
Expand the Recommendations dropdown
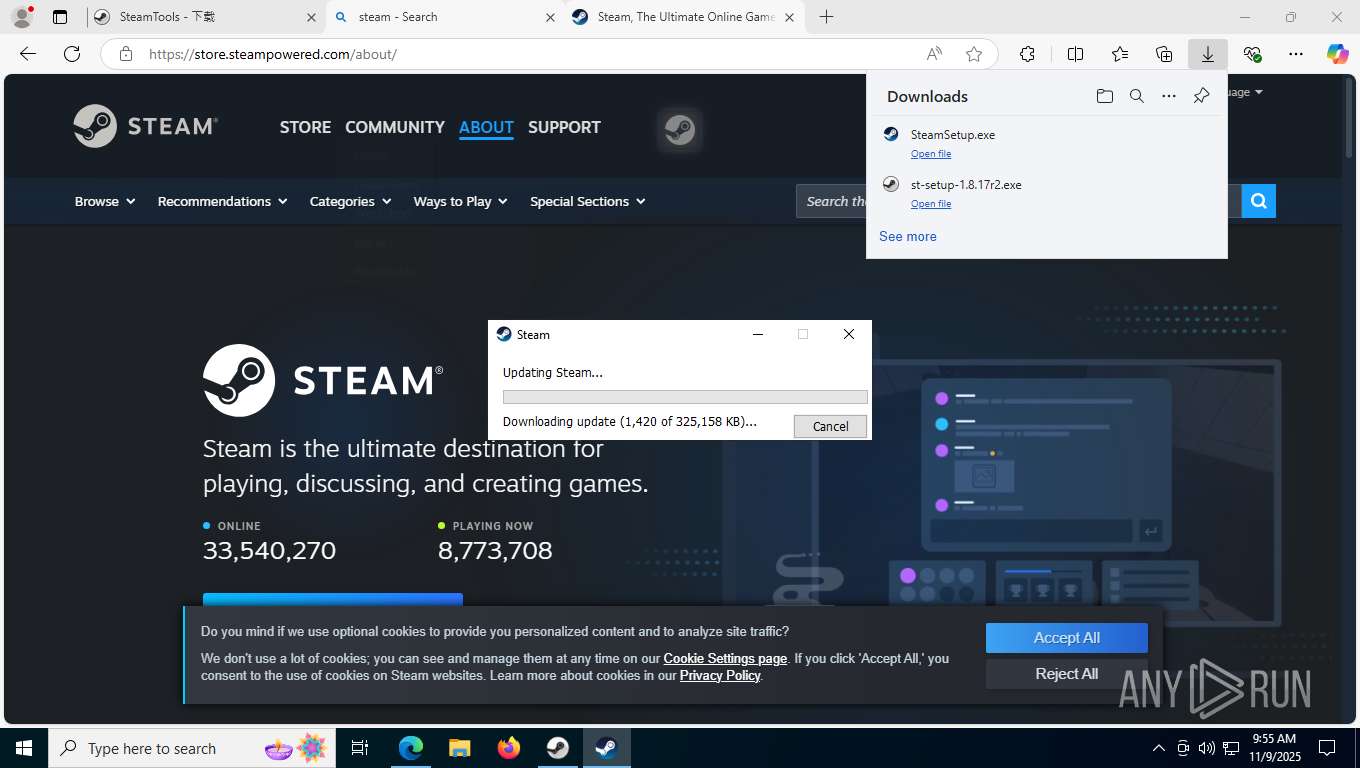pyautogui.click(x=222, y=201)
